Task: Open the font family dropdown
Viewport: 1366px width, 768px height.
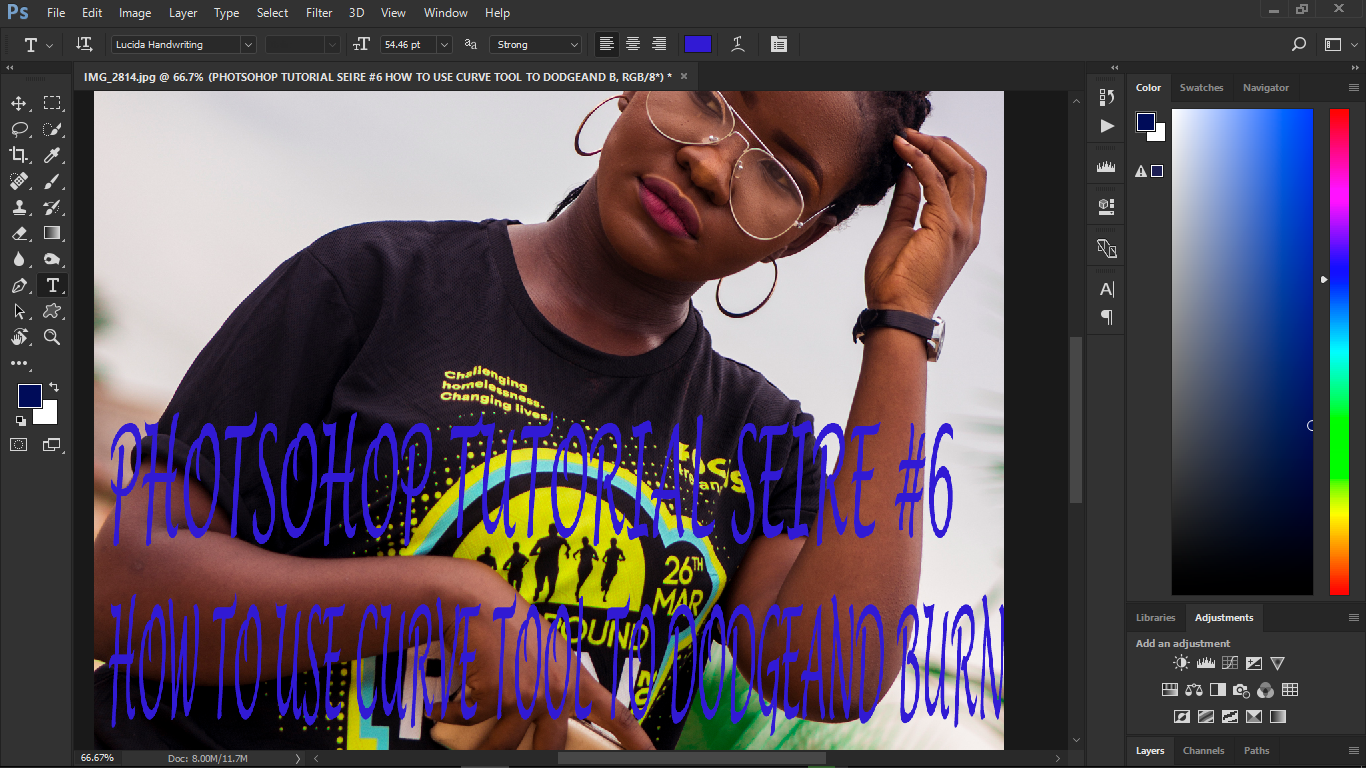Action: 247,43
